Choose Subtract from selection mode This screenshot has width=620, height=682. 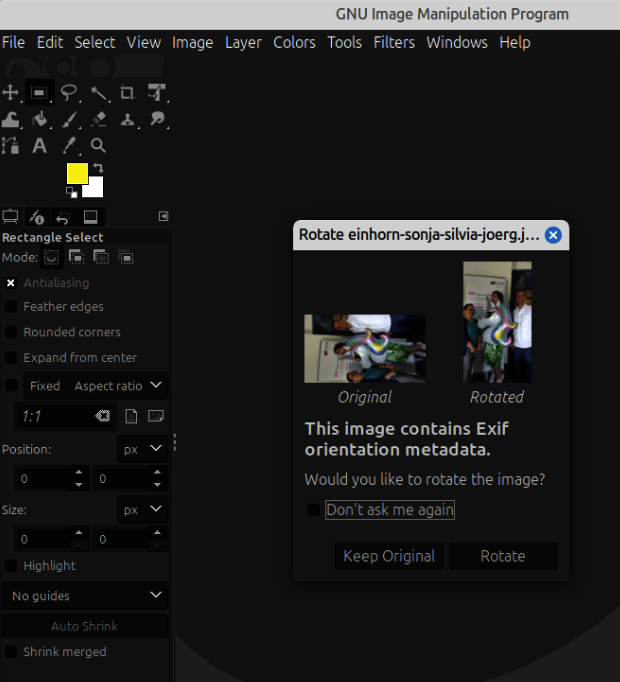click(101, 257)
